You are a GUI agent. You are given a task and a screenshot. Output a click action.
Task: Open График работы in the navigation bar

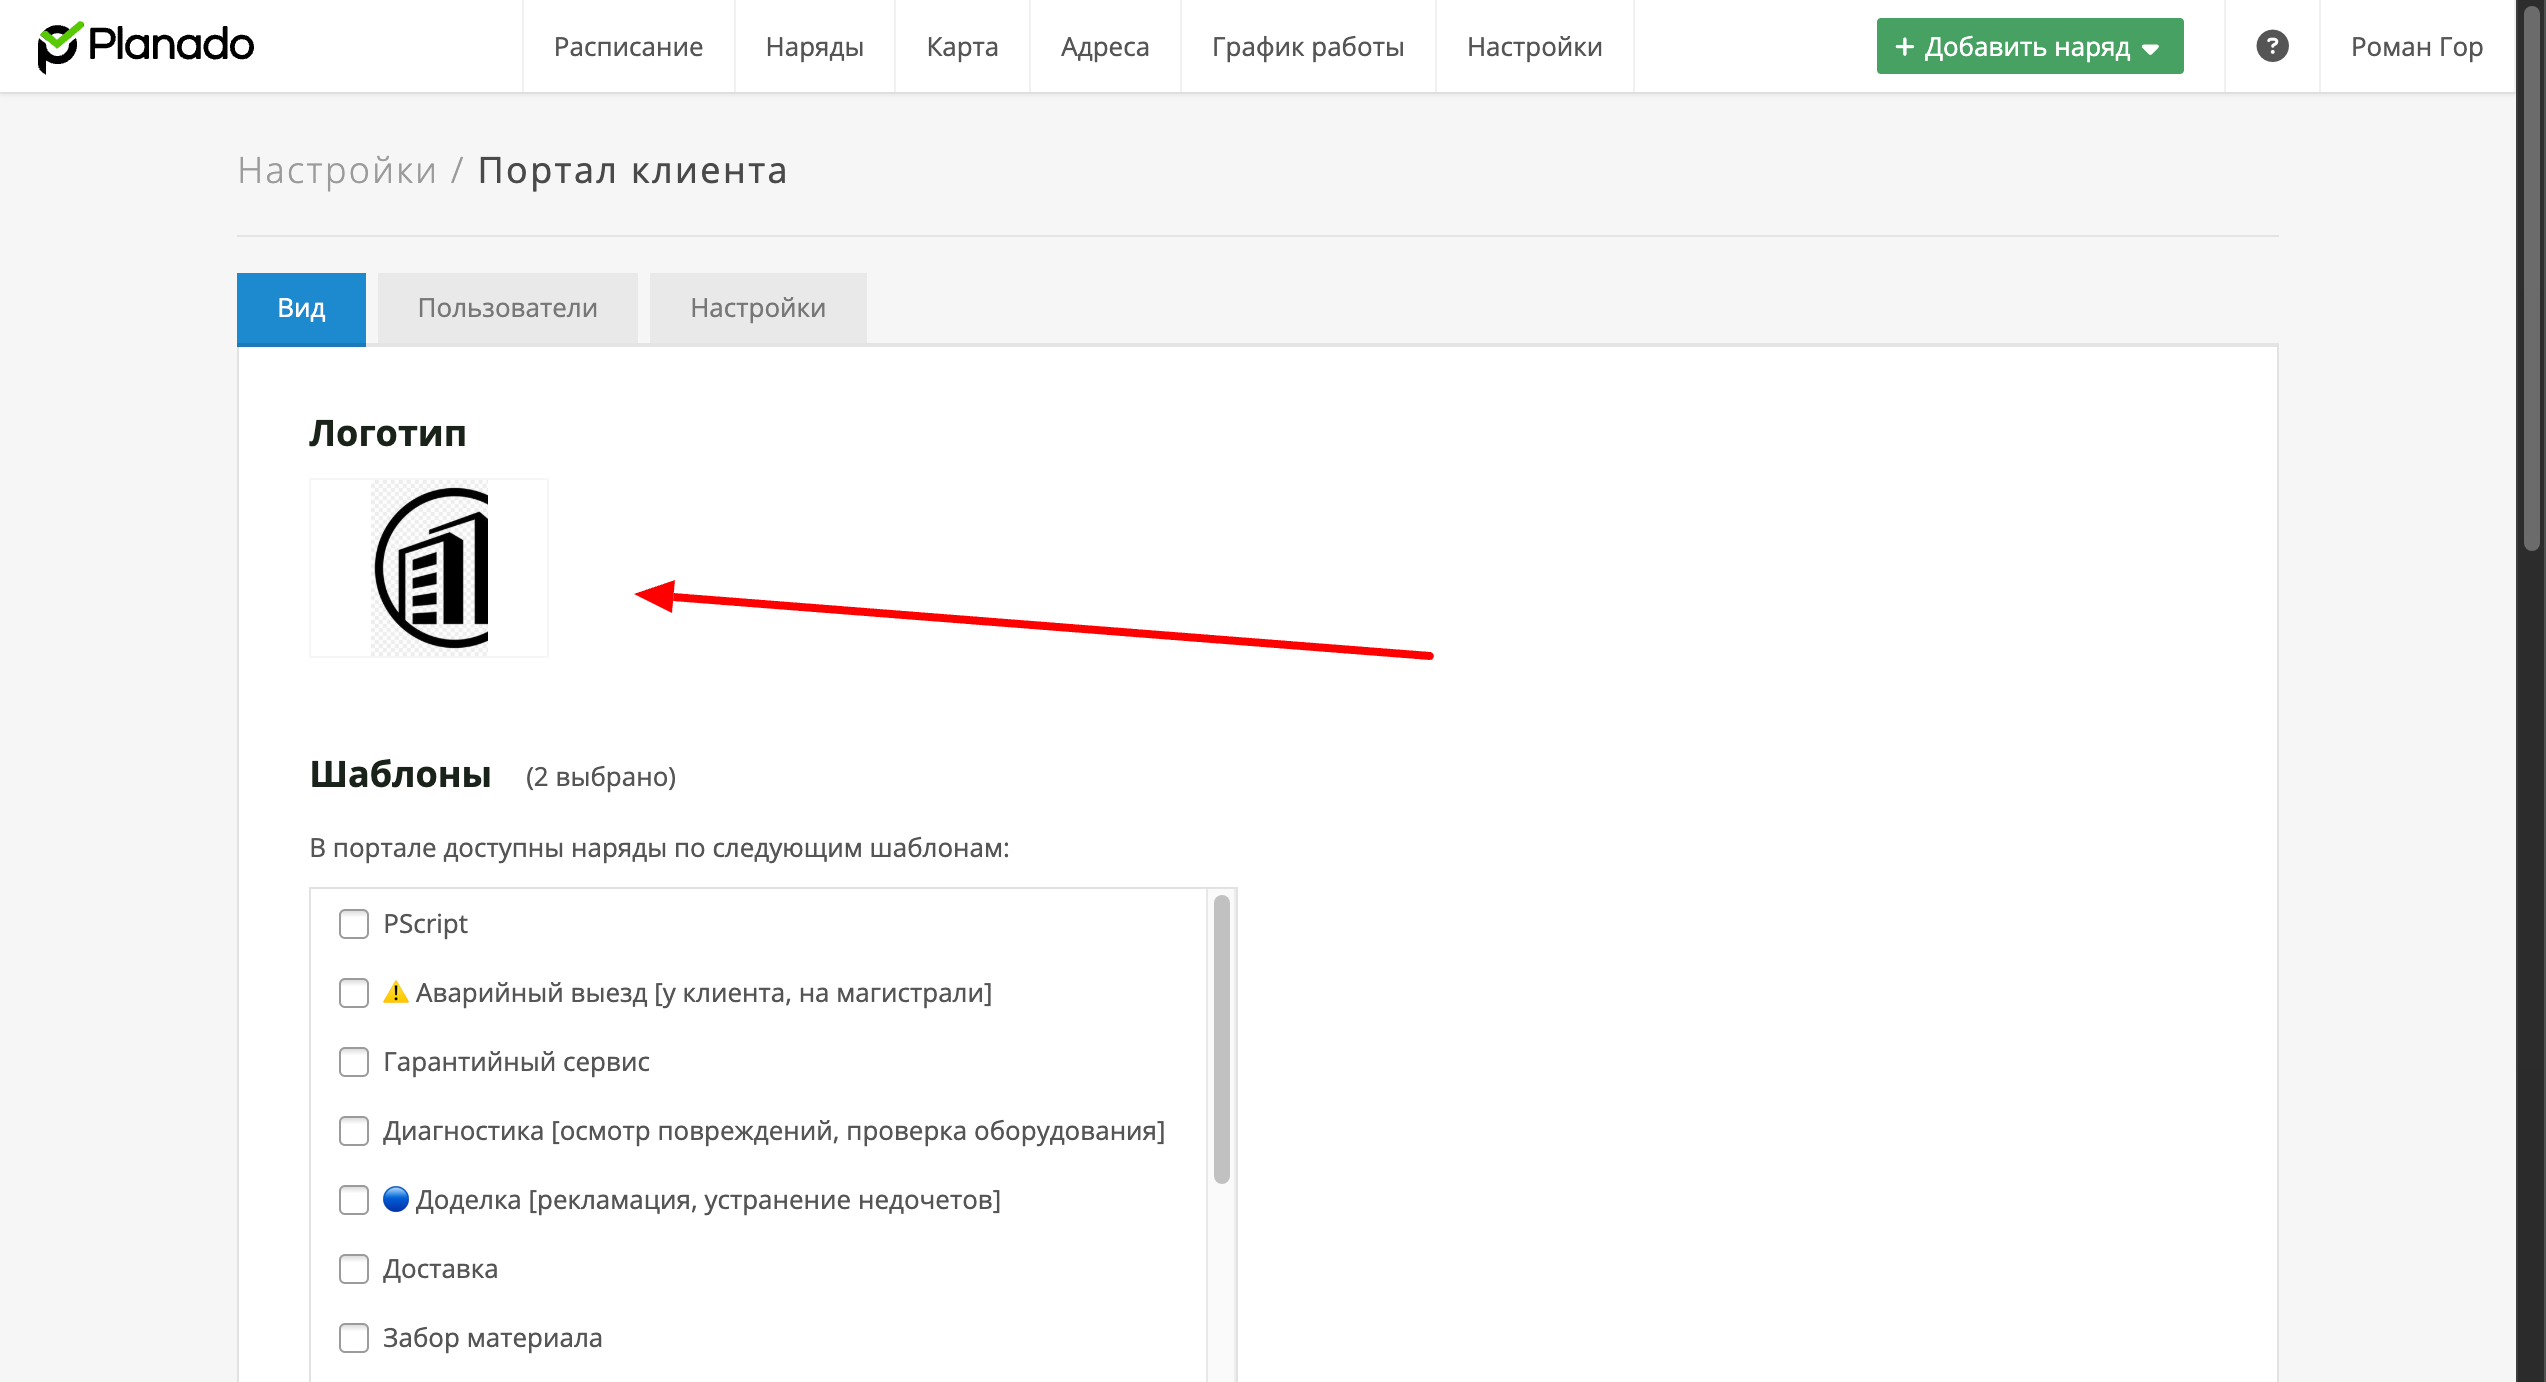pyautogui.click(x=1307, y=46)
